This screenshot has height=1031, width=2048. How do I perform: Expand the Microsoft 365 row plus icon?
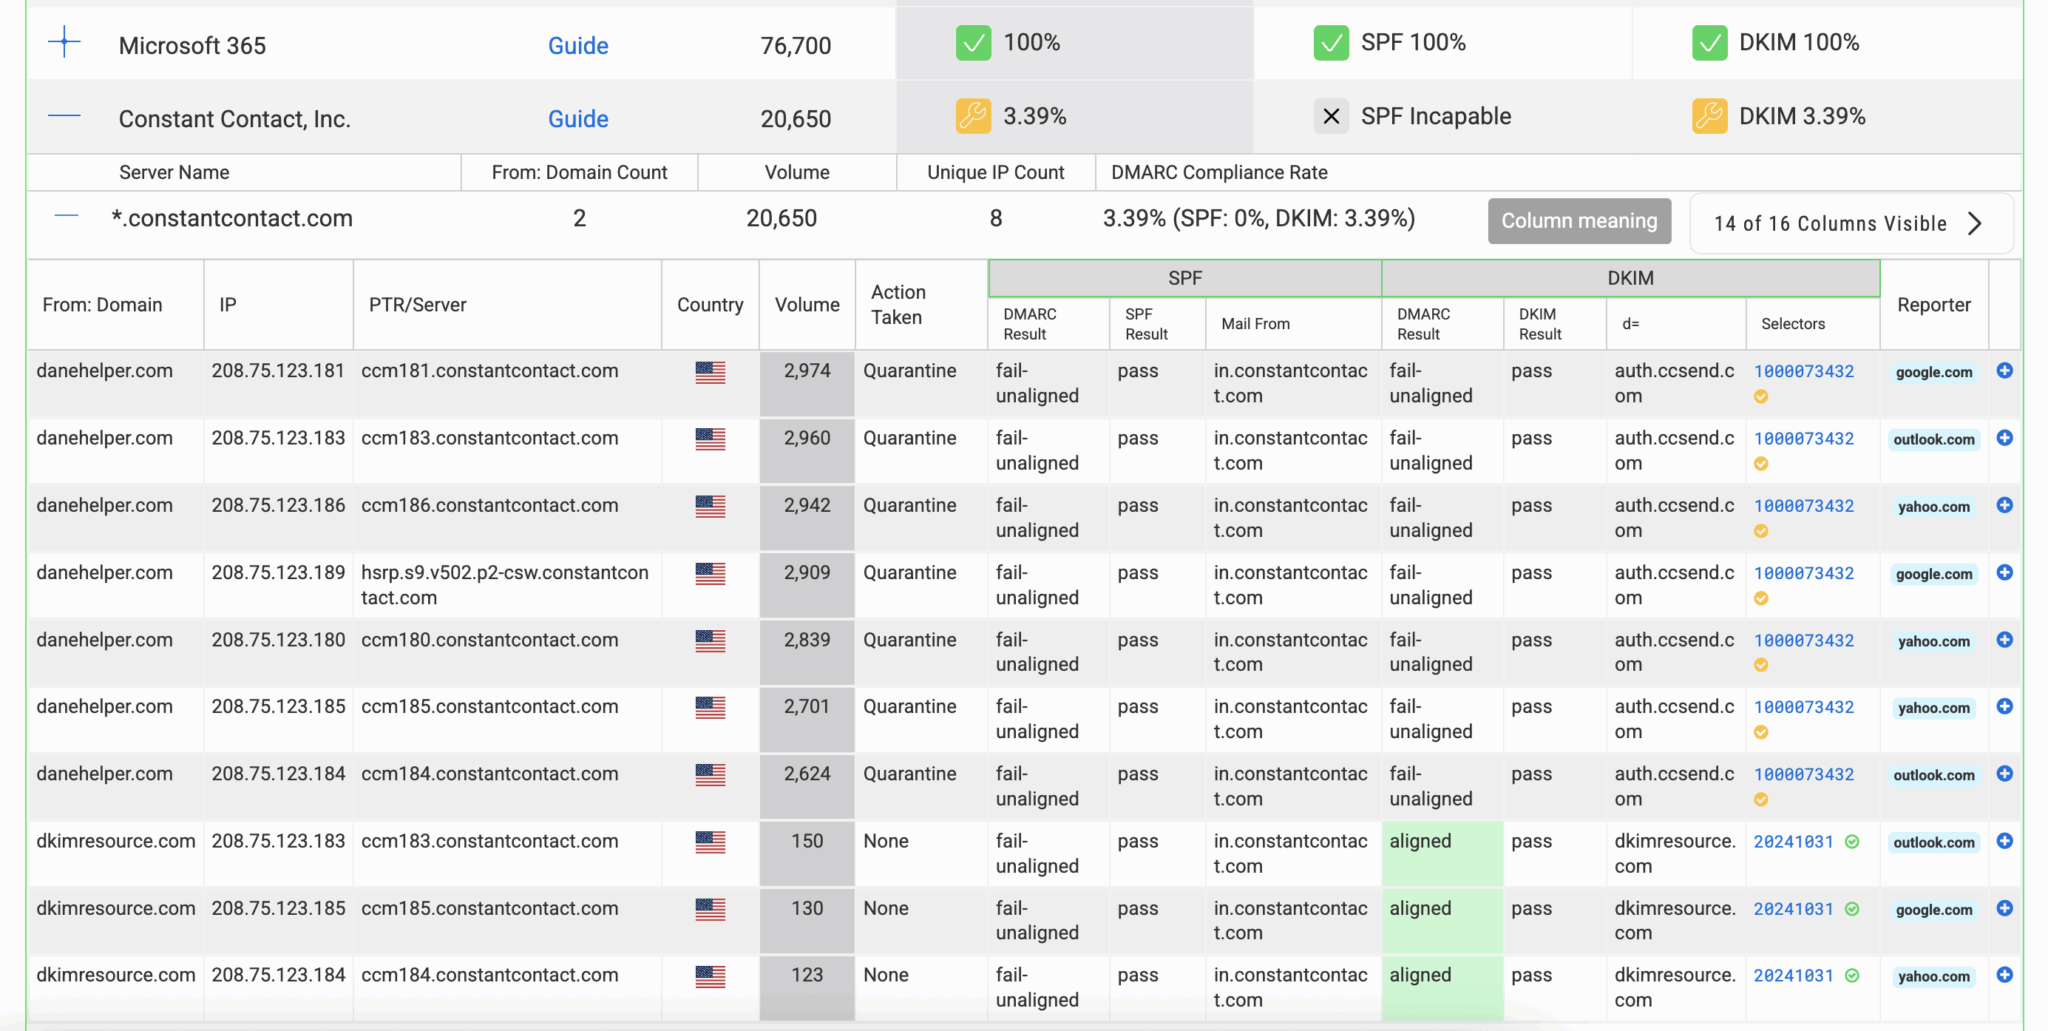pos(64,42)
